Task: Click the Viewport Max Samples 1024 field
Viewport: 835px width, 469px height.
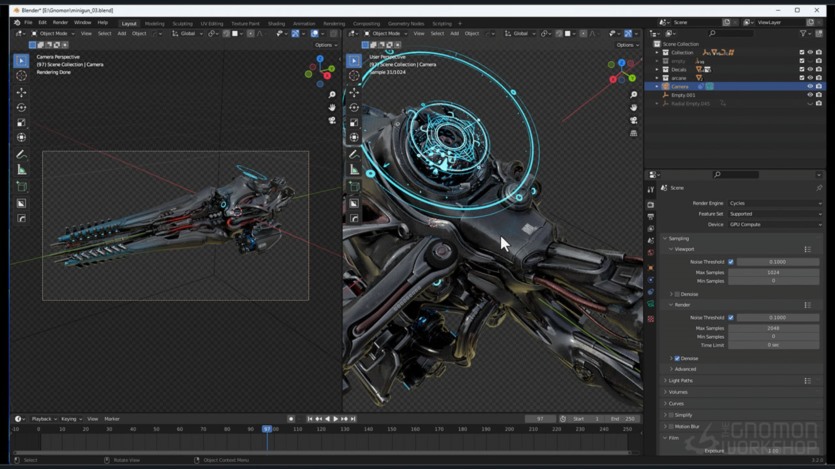Action: pyautogui.click(x=773, y=273)
